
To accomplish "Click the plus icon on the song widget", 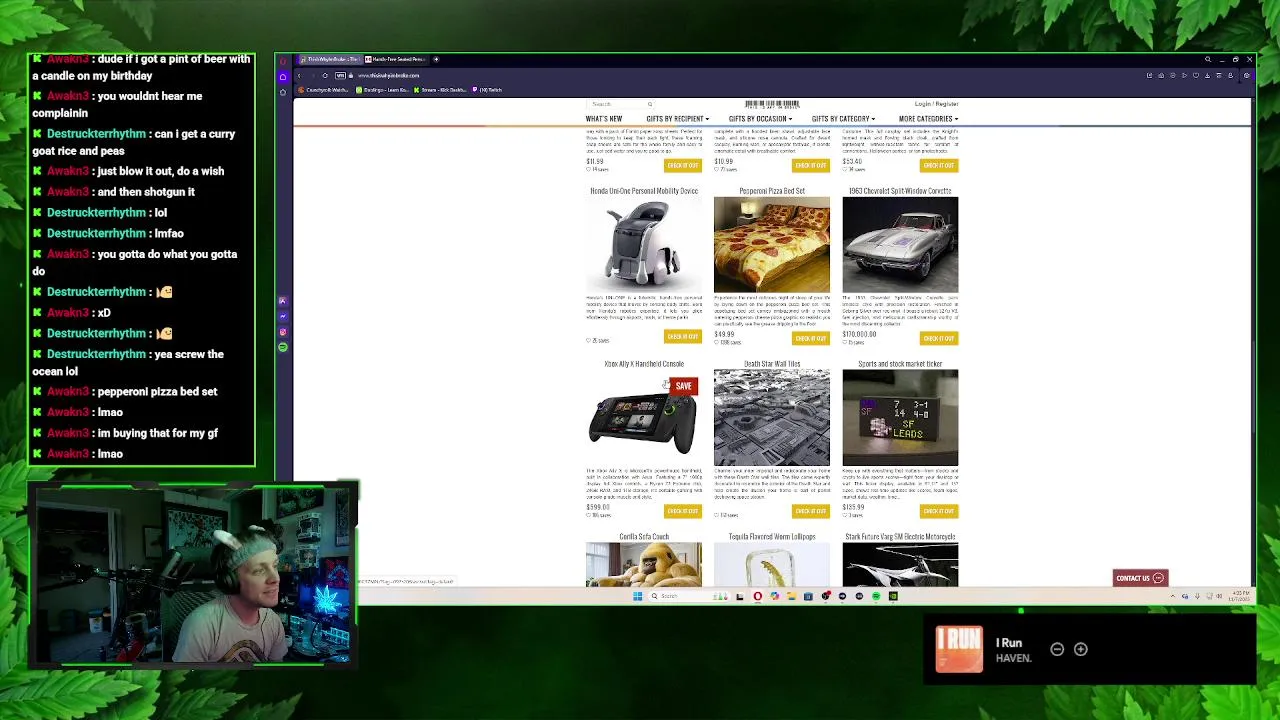I will [1080, 649].
